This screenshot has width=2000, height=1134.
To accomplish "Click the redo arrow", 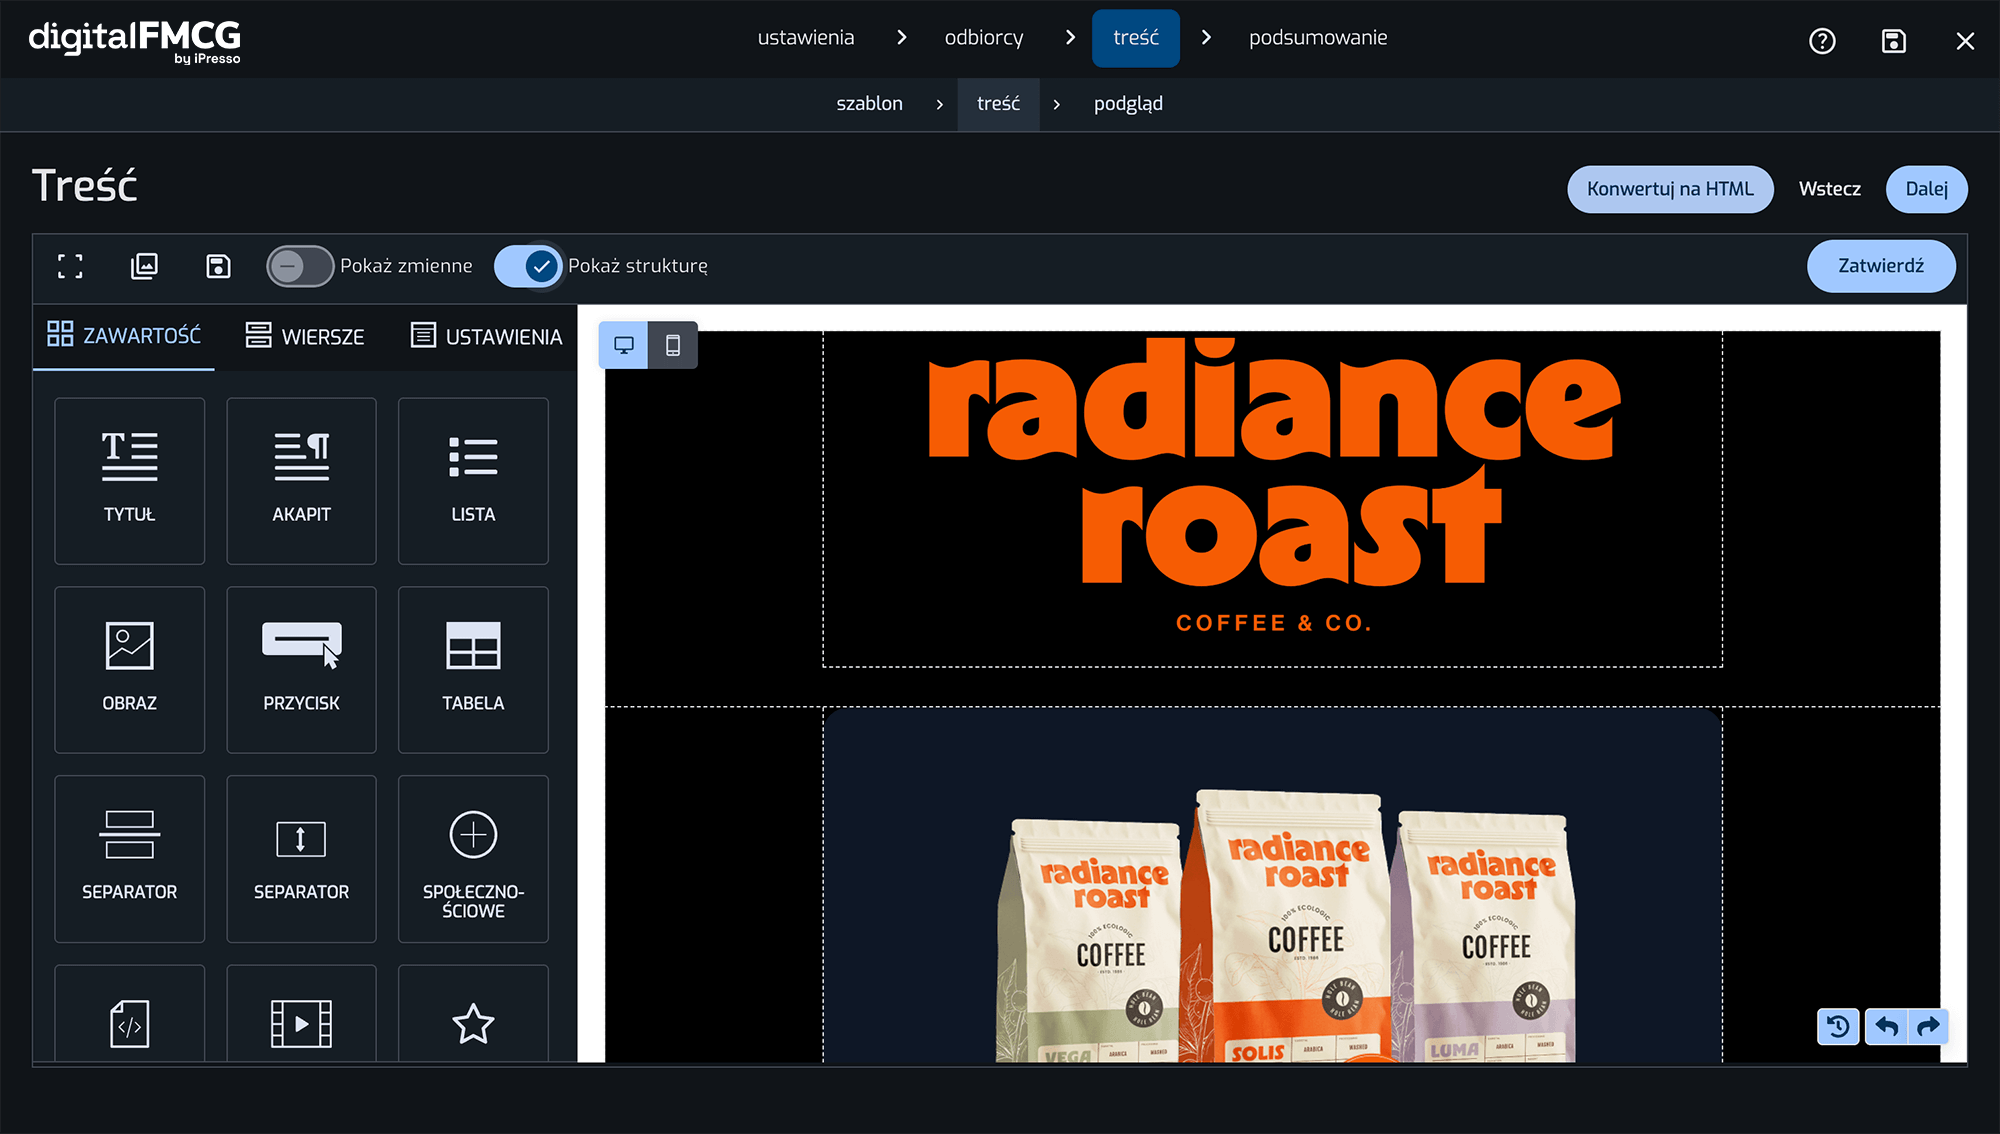I will (x=1929, y=1026).
